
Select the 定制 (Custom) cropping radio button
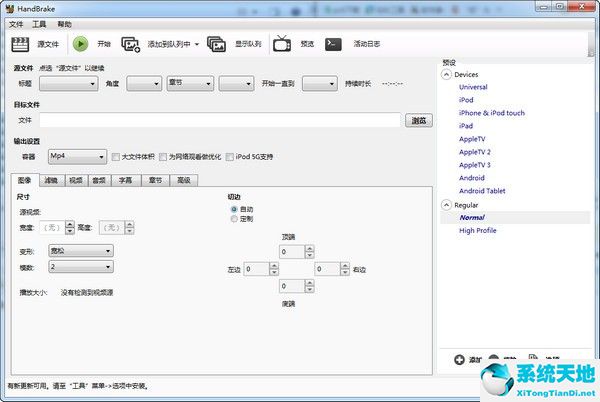pos(234,219)
